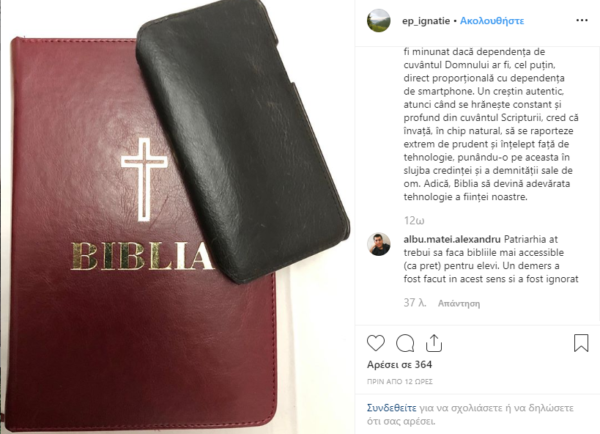Open post timestamp ΠΡΙΝ ΑΠΟ 12 ΩΡΕΣ

tap(399, 382)
